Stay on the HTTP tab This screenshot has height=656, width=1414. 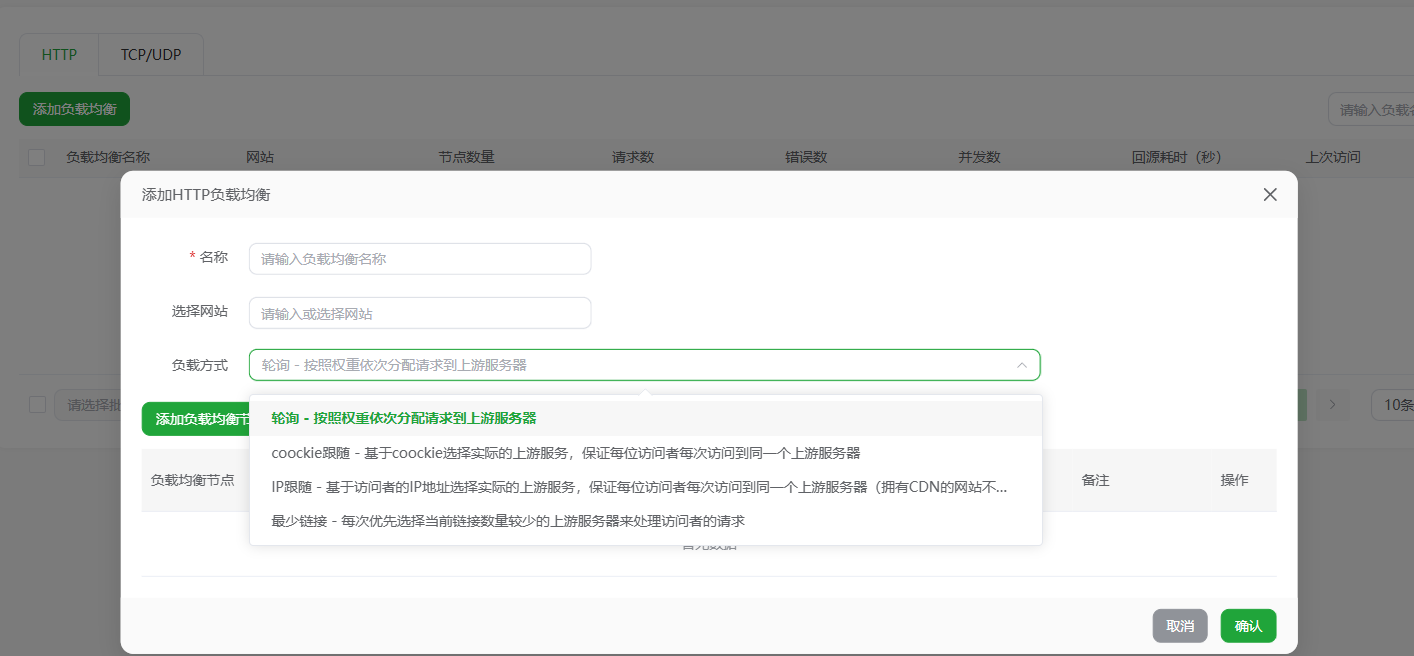(x=58, y=55)
